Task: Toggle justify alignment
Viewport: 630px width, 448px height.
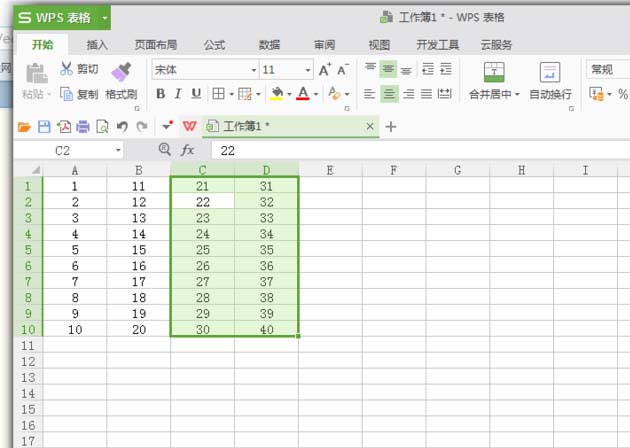Action: 426,94
